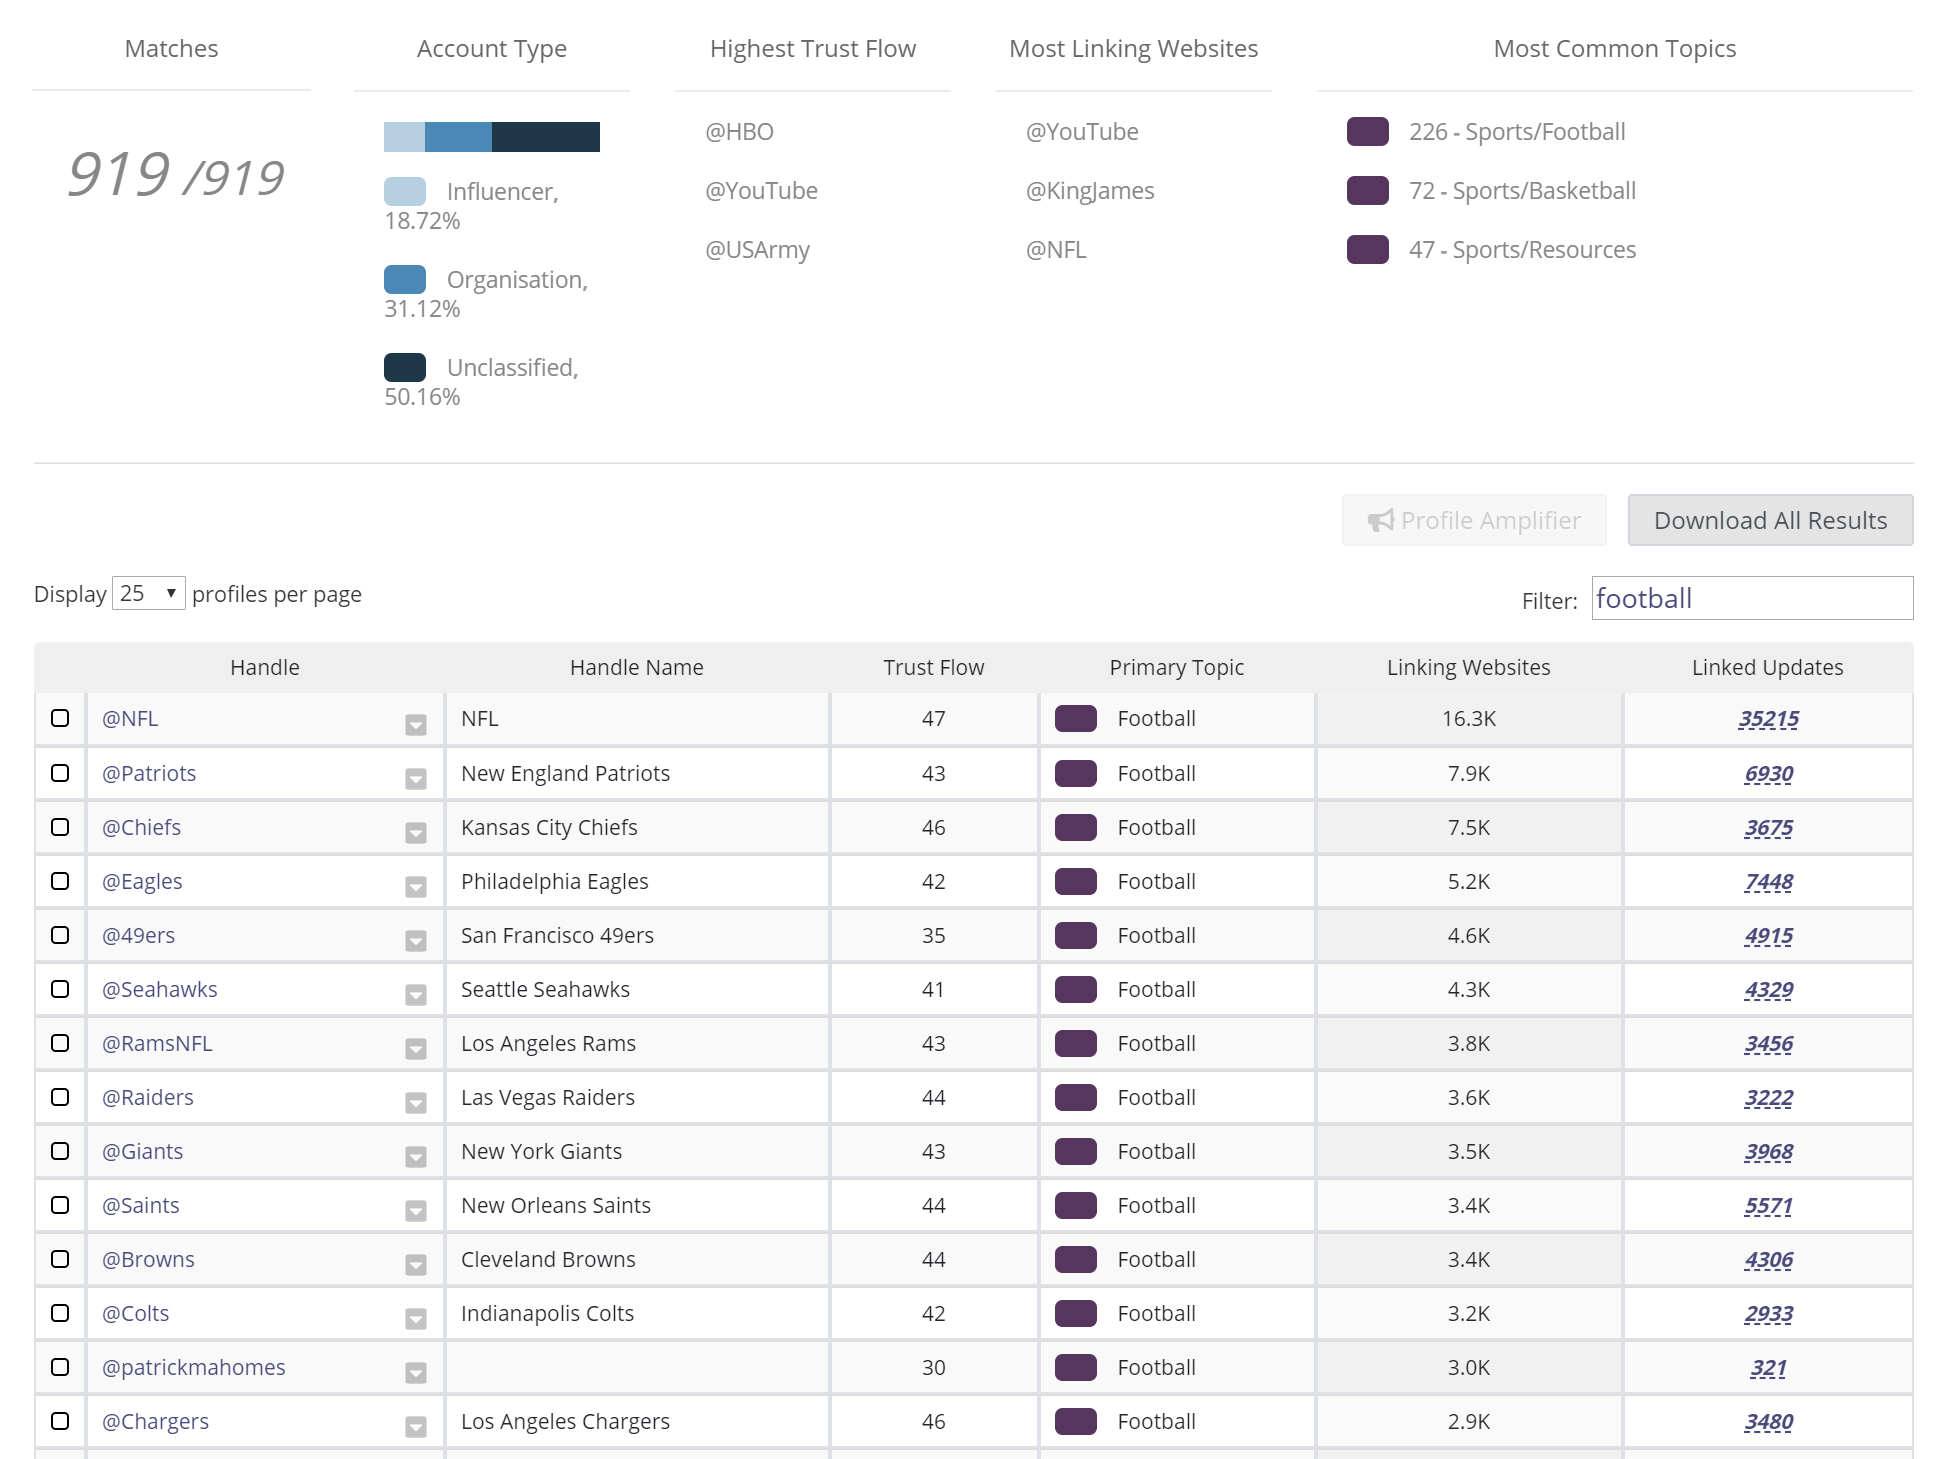This screenshot has height=1459, width=1937.
Task: Select the @Browns row checkbox
Action: pyautogui.click(x=60, y=1259)
